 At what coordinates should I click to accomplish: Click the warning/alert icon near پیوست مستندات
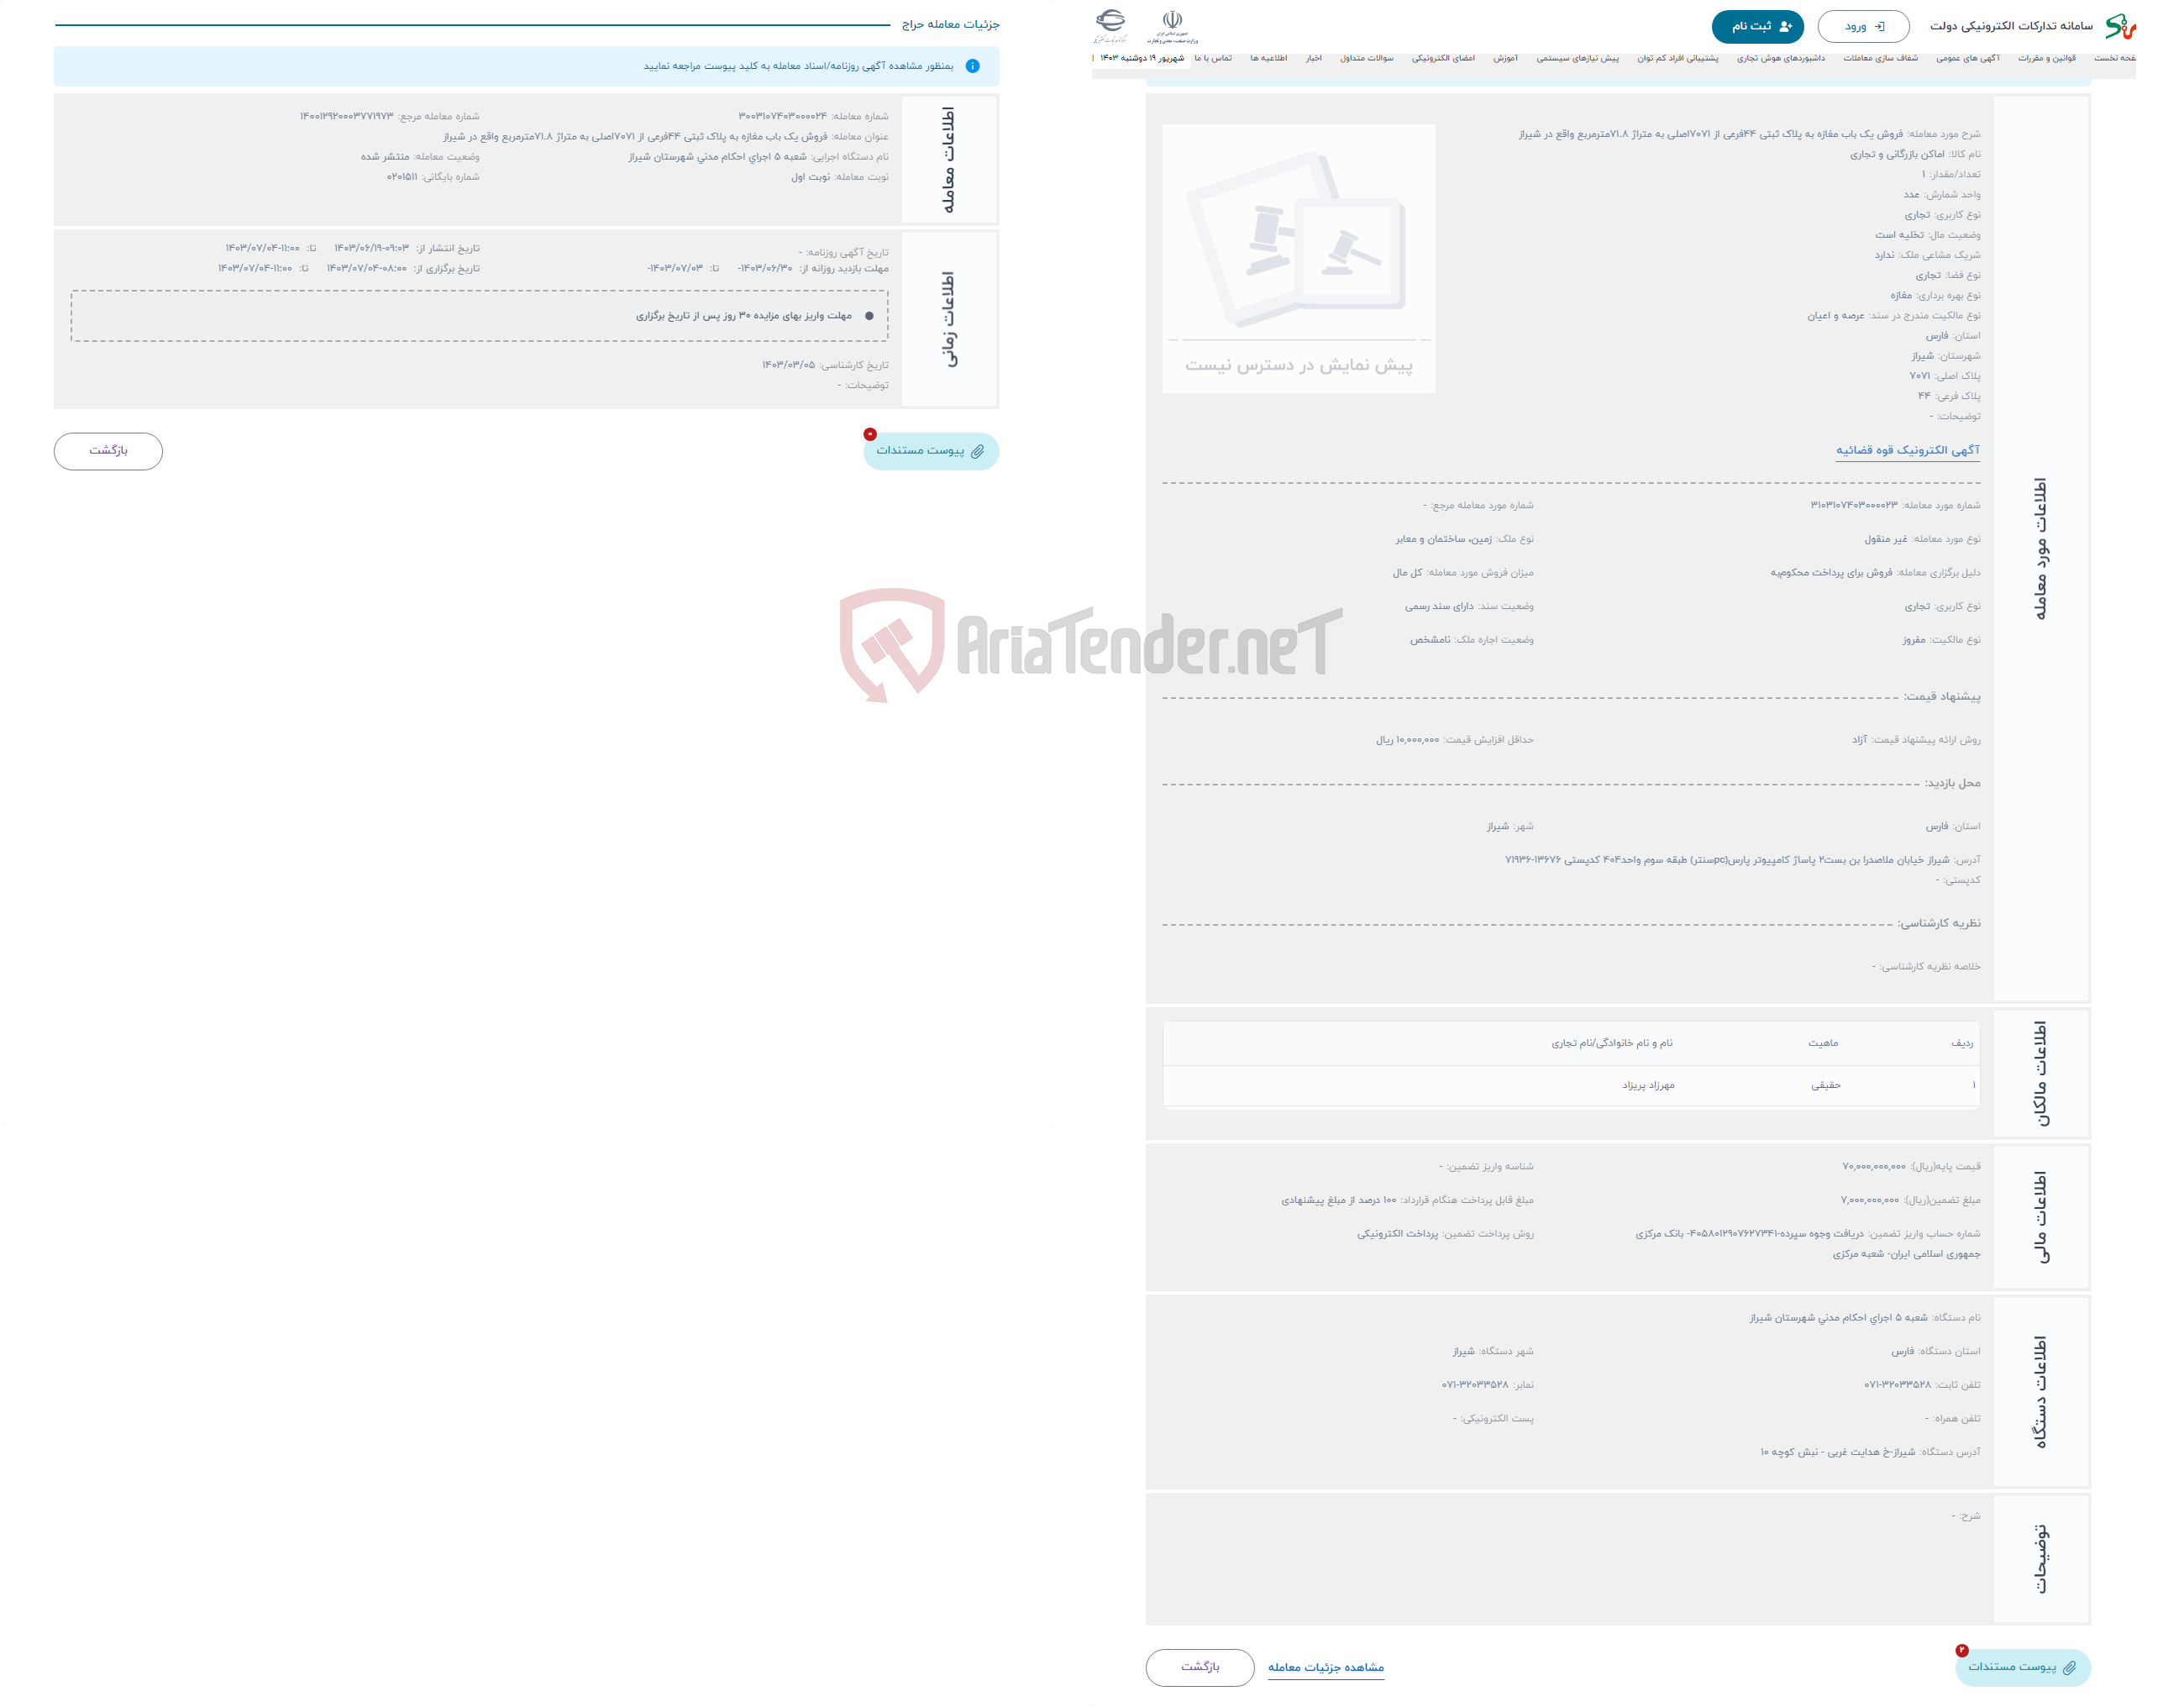click(x=870, y=433)
